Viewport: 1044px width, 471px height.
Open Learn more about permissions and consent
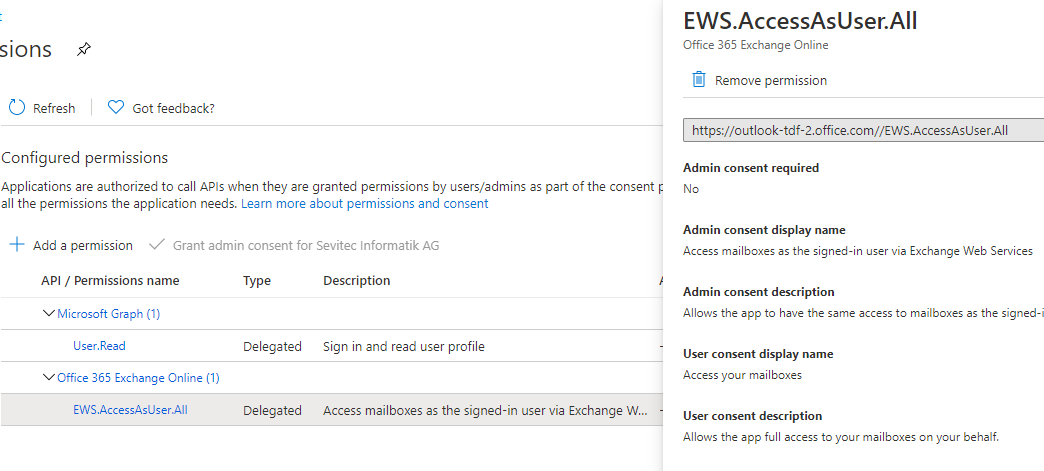(364, 203)
